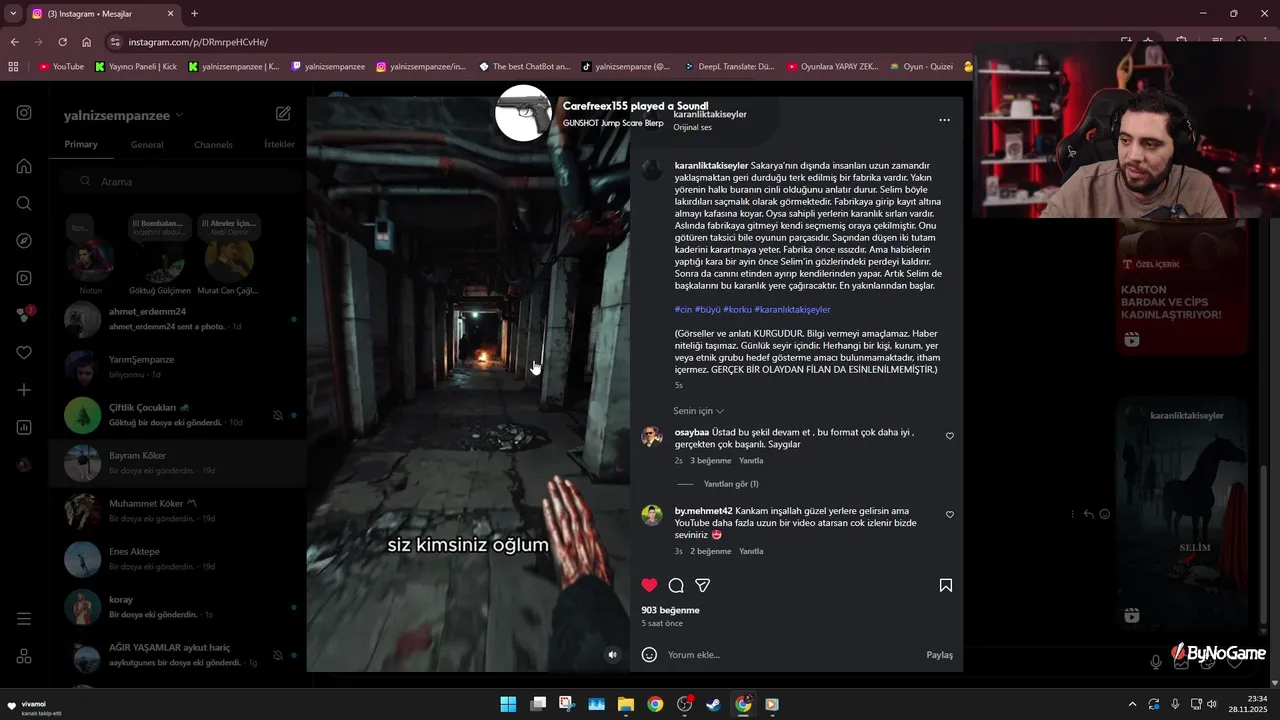The height and width of the screenshot is (720, 1280).
Task: Reply to by.mehmet42's comment via Yanıtla
Action: point(751,551)
